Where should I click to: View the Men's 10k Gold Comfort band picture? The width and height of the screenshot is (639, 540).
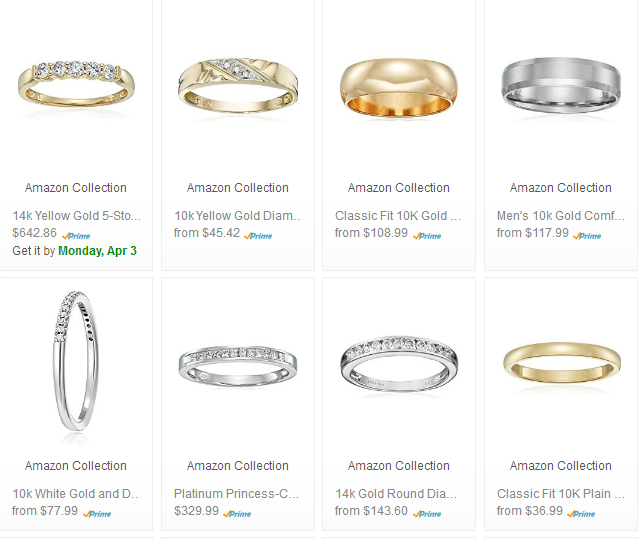click(x=561, y=85)
